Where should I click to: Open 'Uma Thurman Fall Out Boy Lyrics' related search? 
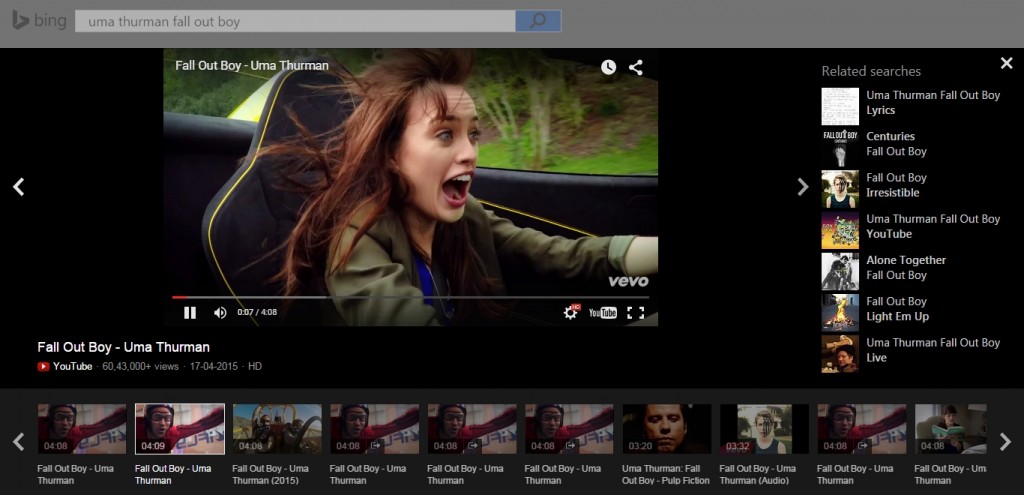click(933, 103)
